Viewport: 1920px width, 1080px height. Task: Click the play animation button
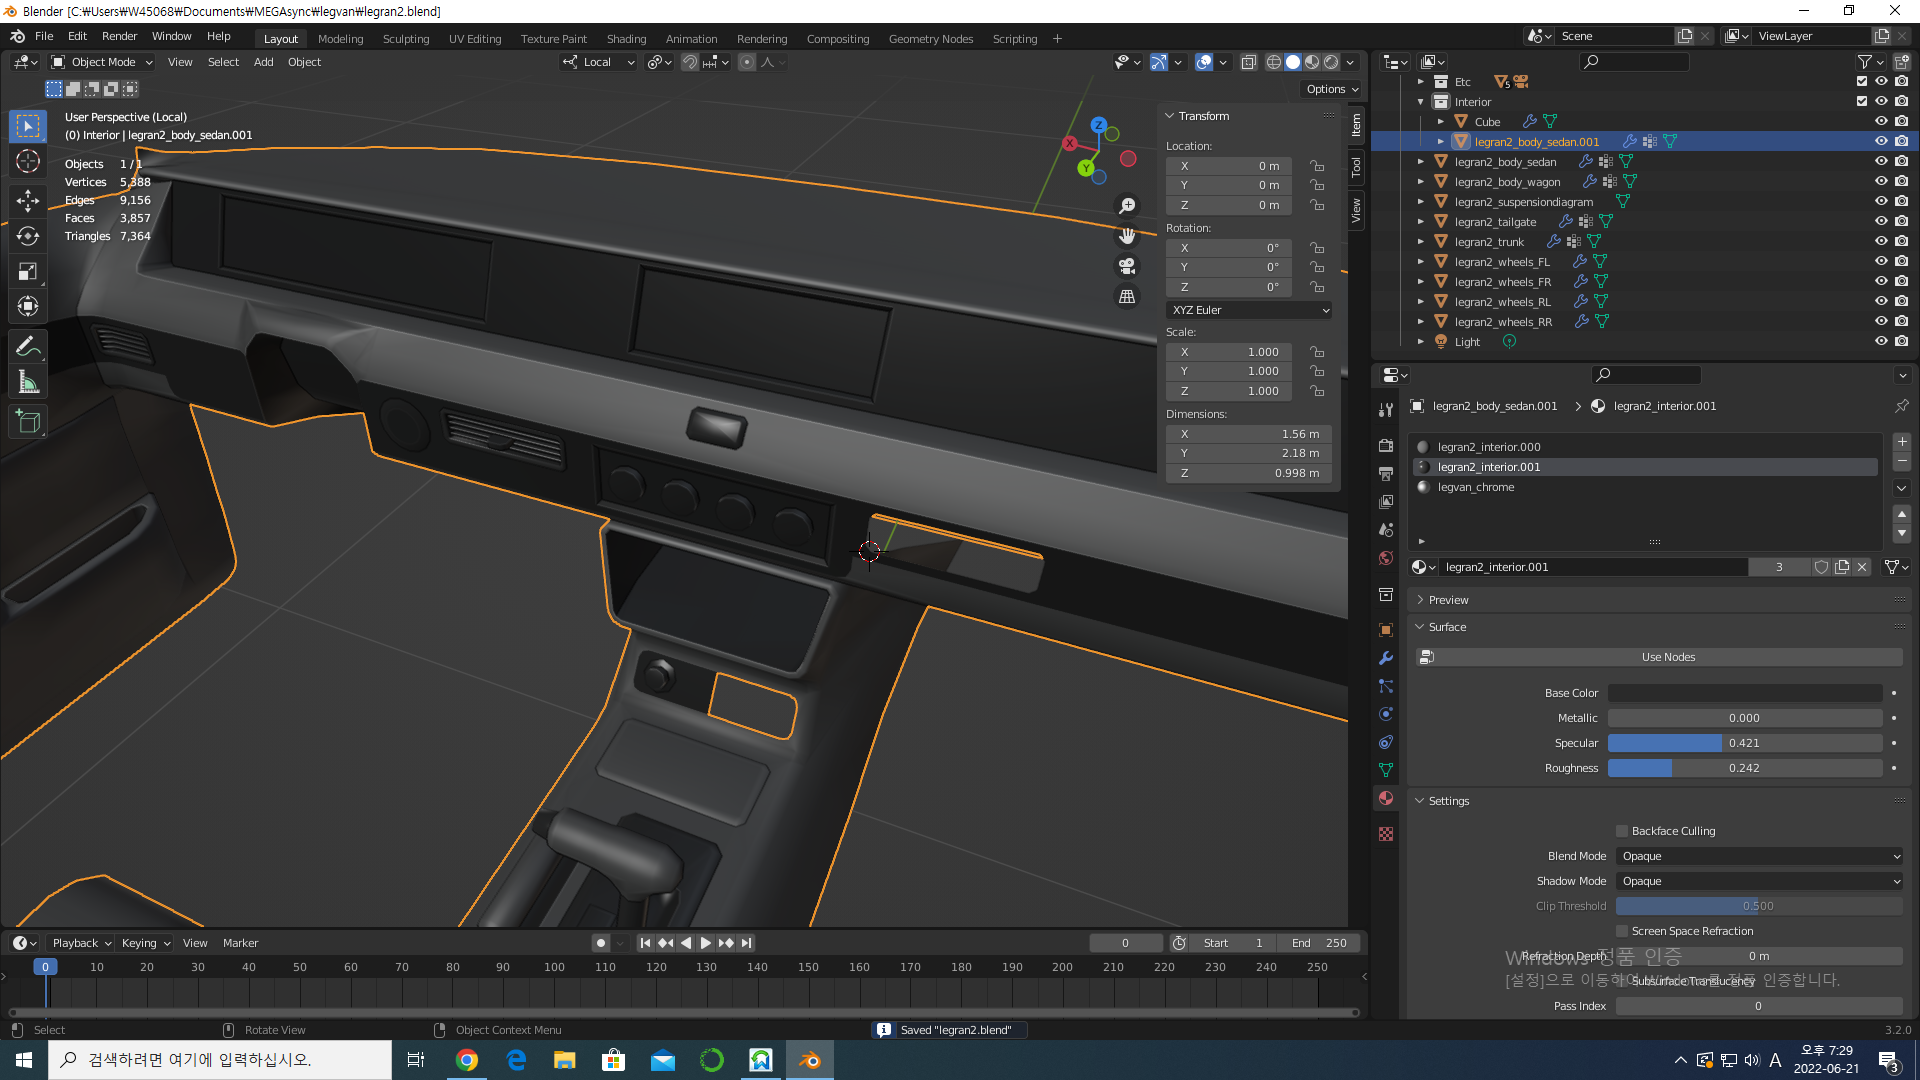(706, 943)
